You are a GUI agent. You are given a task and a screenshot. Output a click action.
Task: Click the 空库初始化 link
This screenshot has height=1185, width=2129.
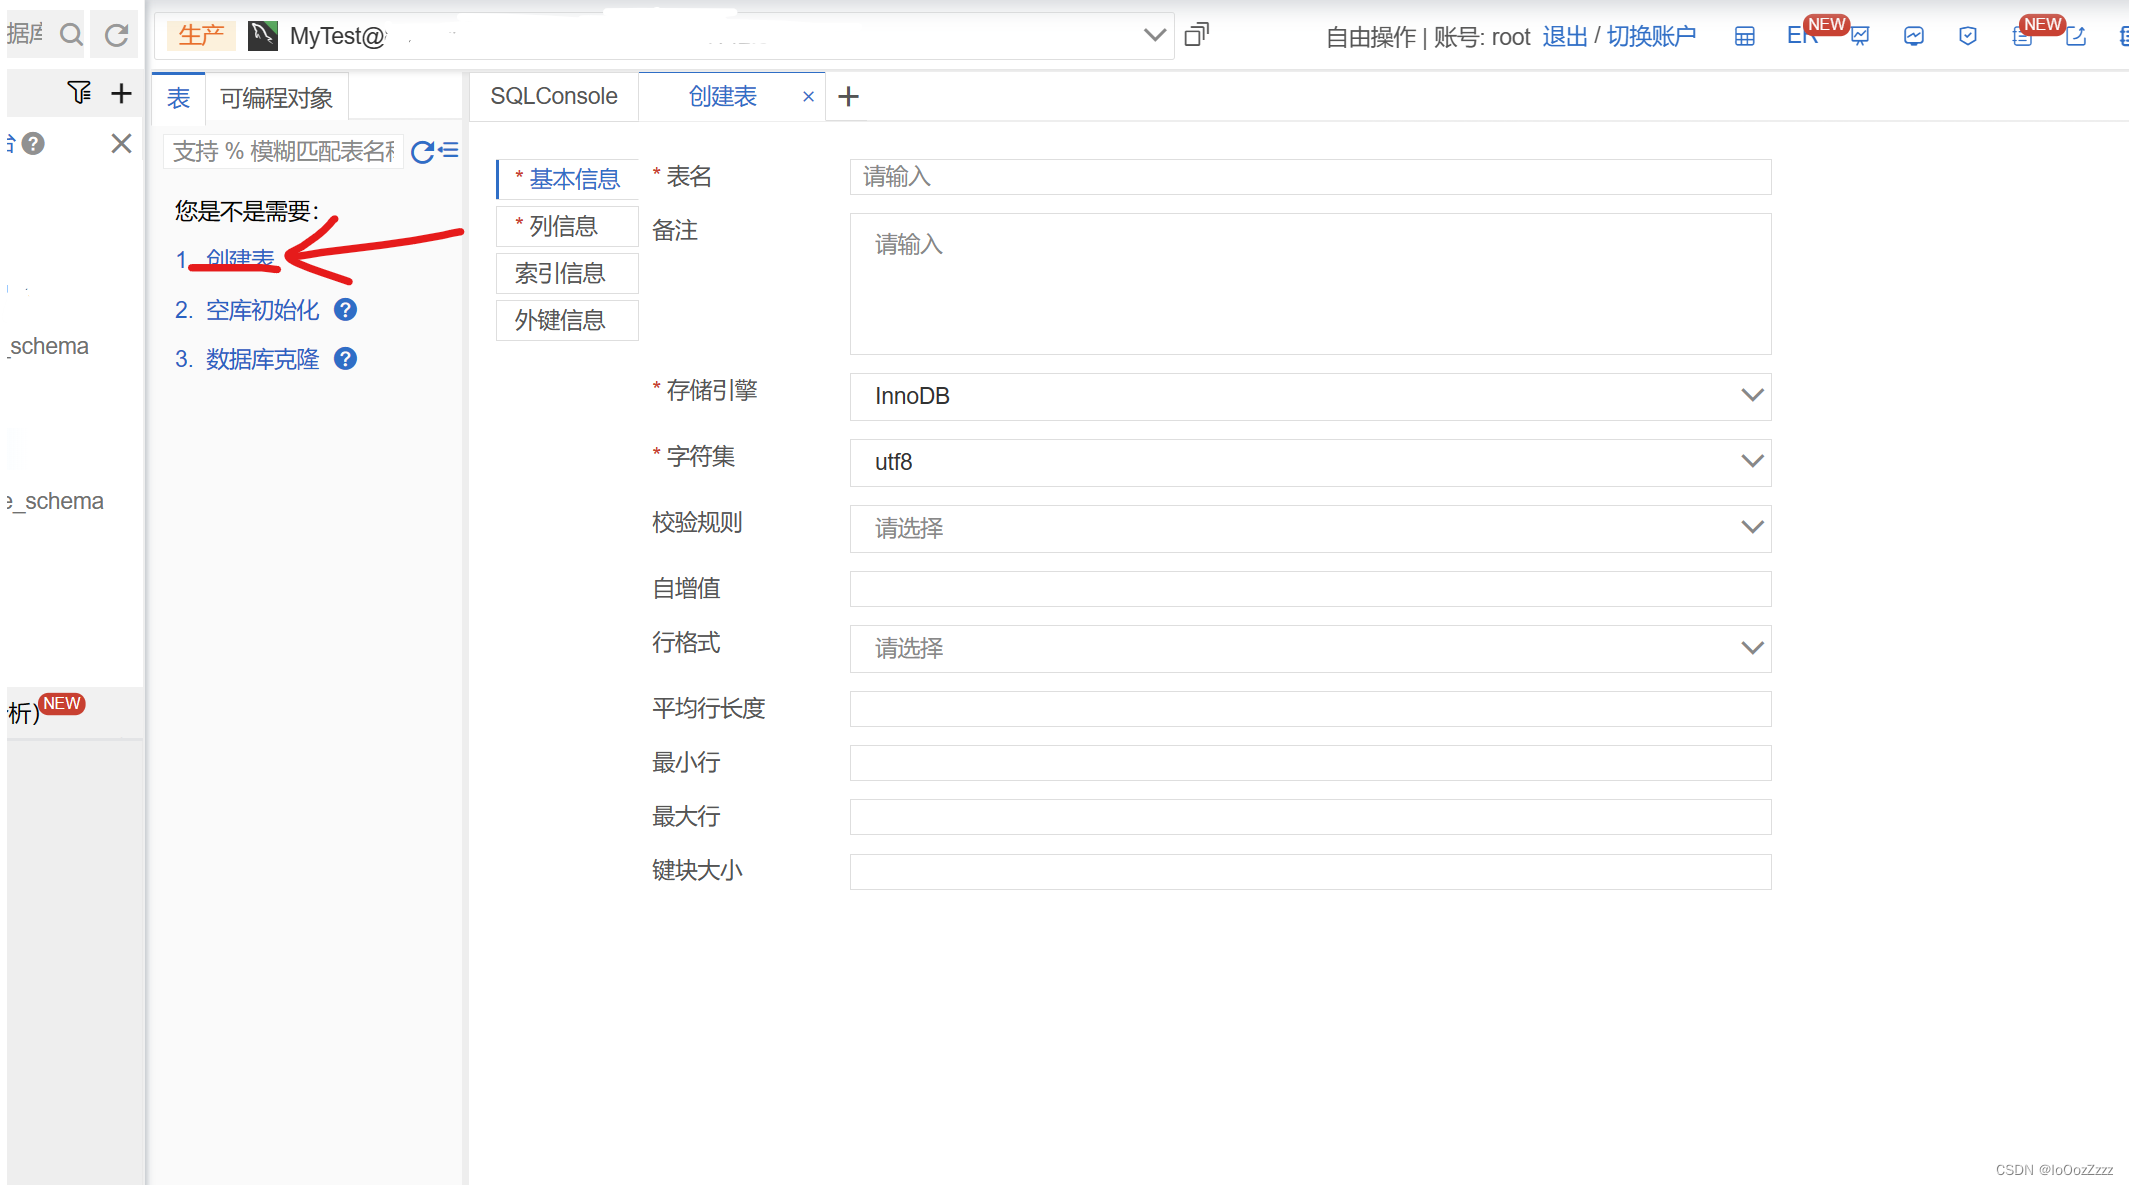coord(262,310)
